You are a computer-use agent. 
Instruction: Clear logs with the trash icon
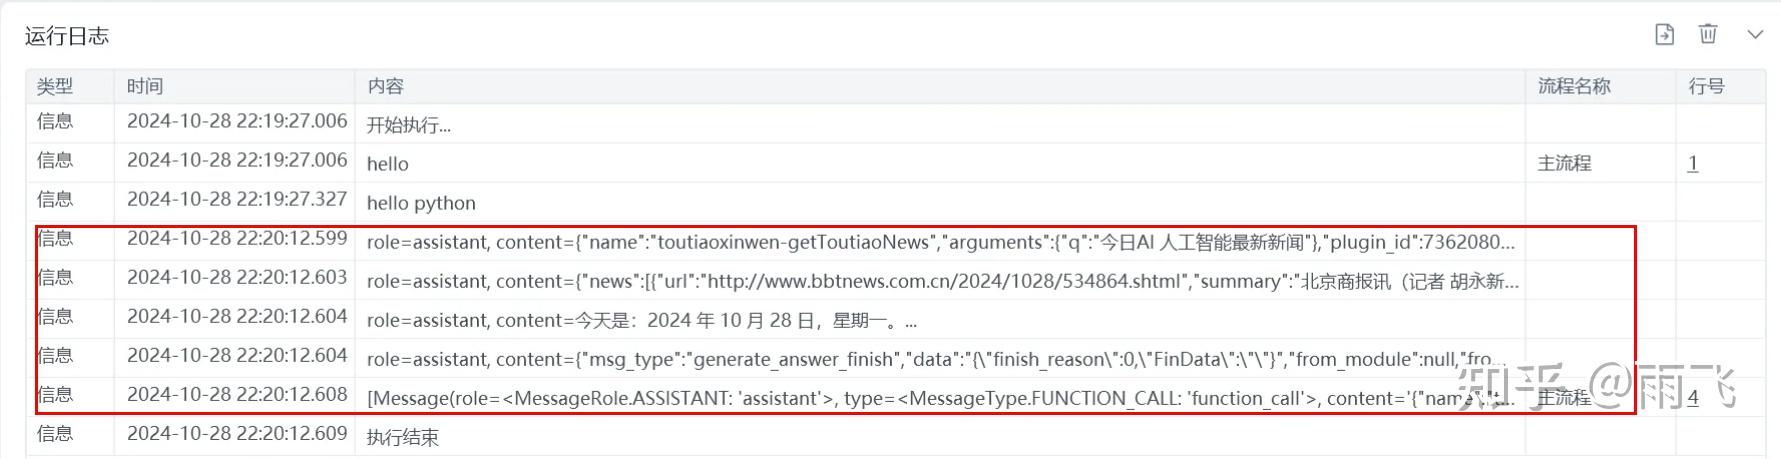[1708, 35]
